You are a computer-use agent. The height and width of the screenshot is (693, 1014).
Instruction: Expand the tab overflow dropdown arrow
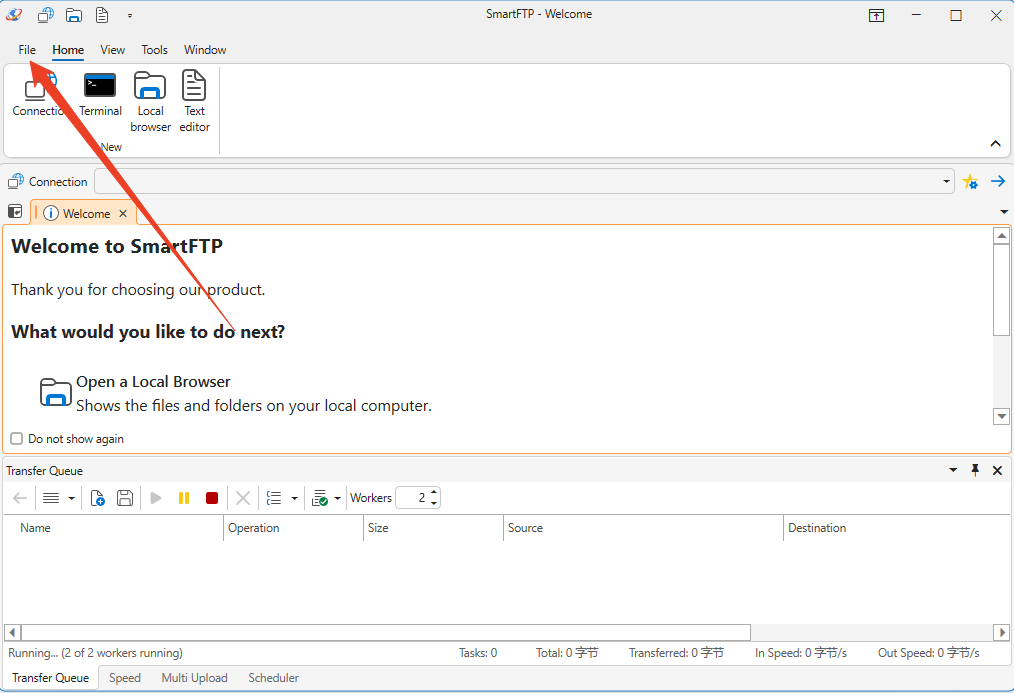(x=1004, y=211)
